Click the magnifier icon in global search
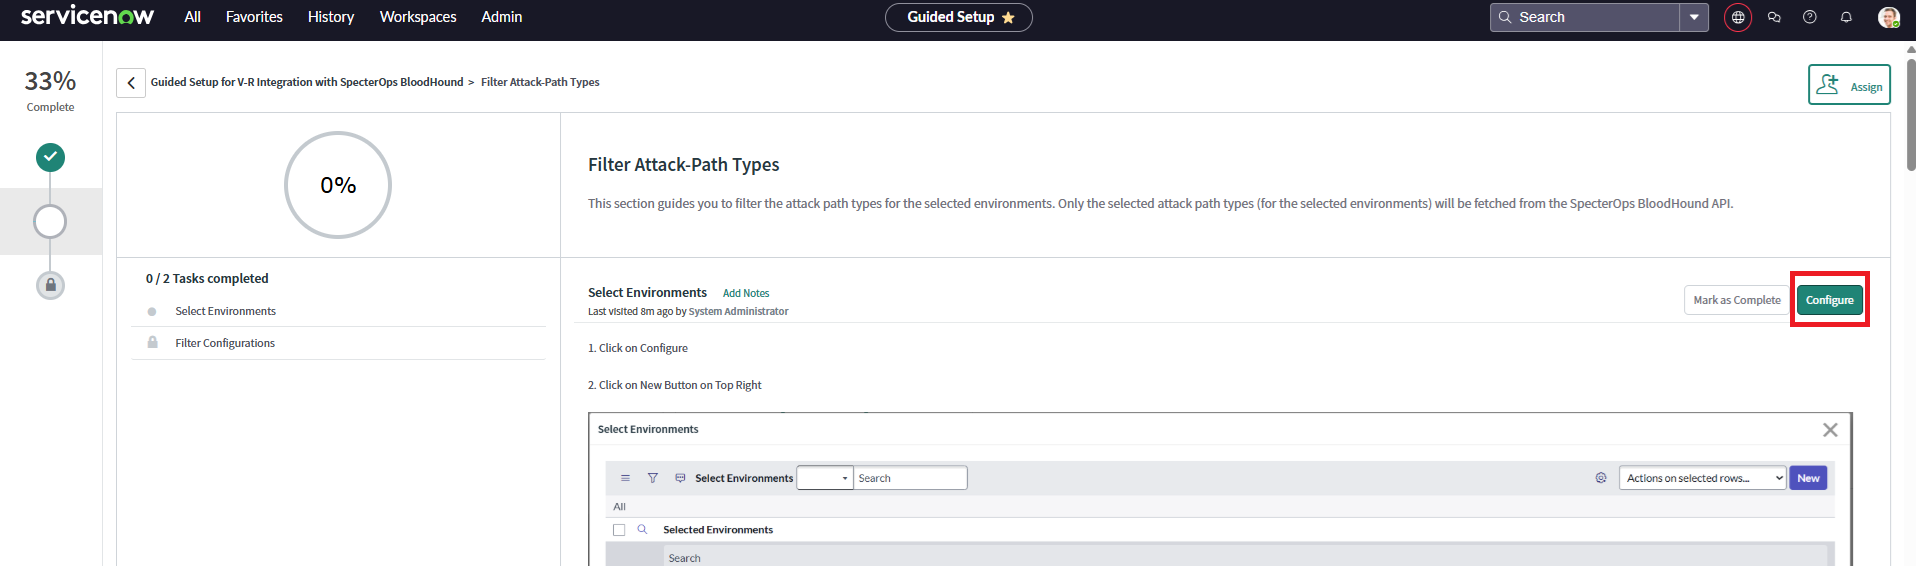Screen dimensions: 1916x566 (1505, 17)
